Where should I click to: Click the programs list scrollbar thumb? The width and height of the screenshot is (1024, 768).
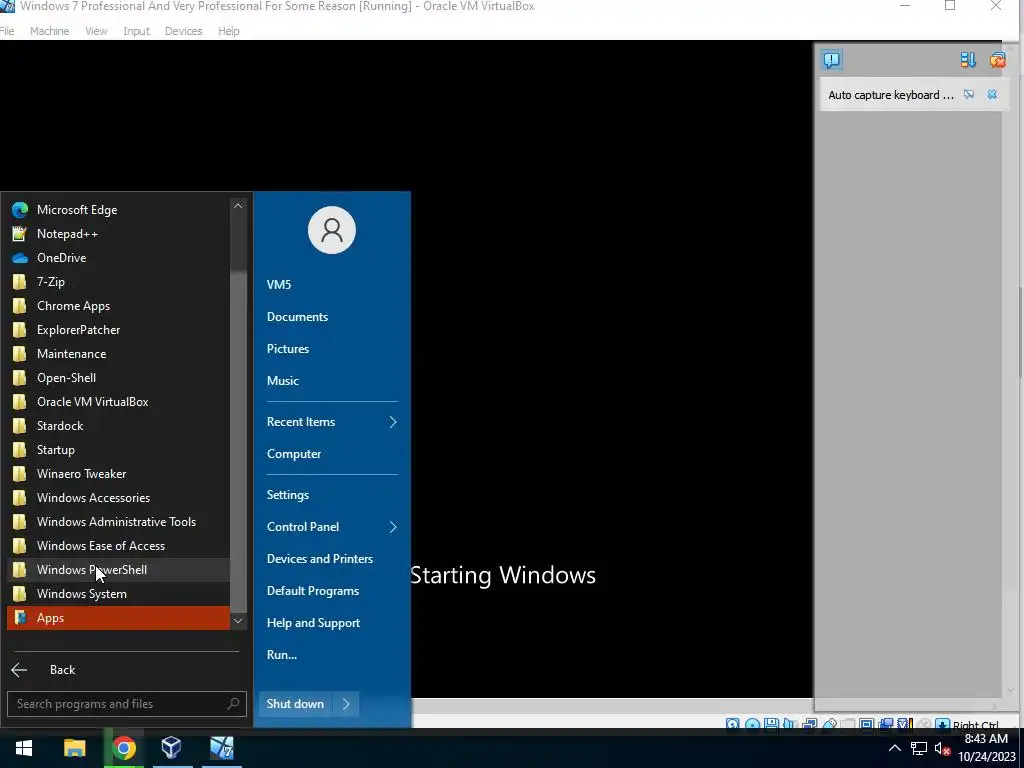238,443
